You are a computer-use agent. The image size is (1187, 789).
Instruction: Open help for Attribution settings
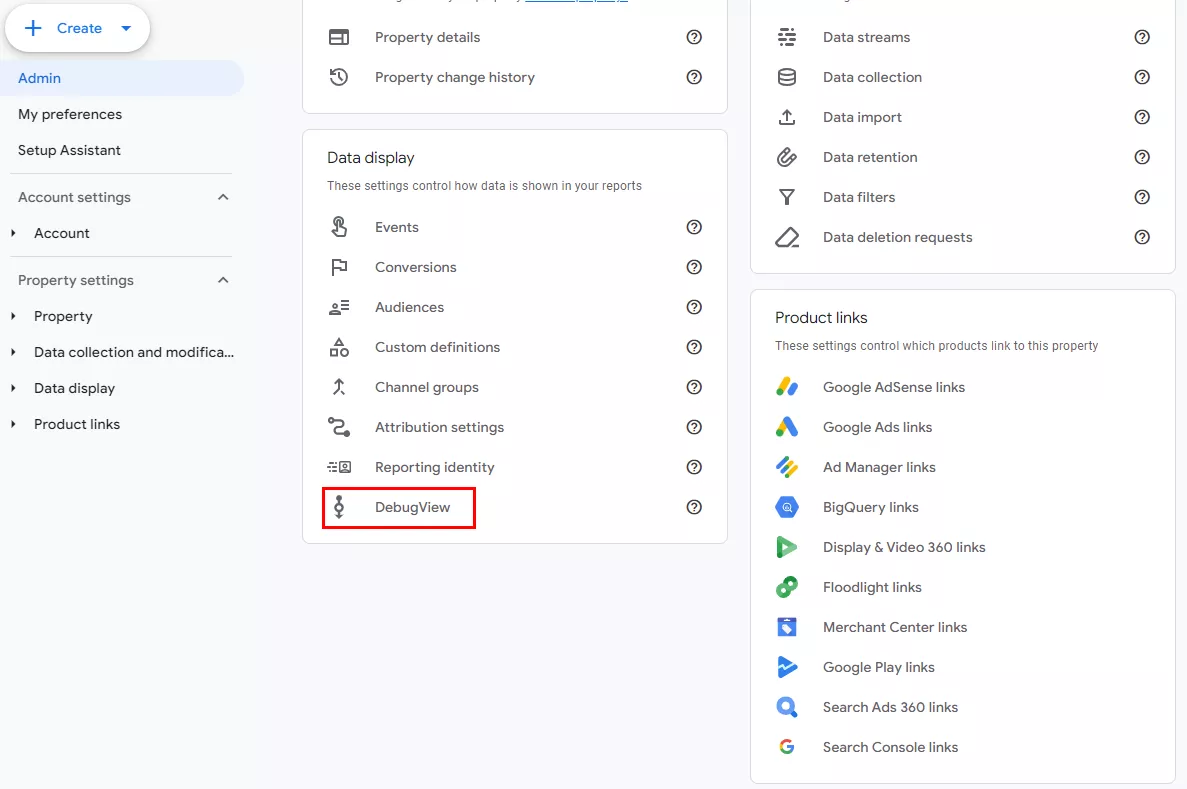pos(693,427)
